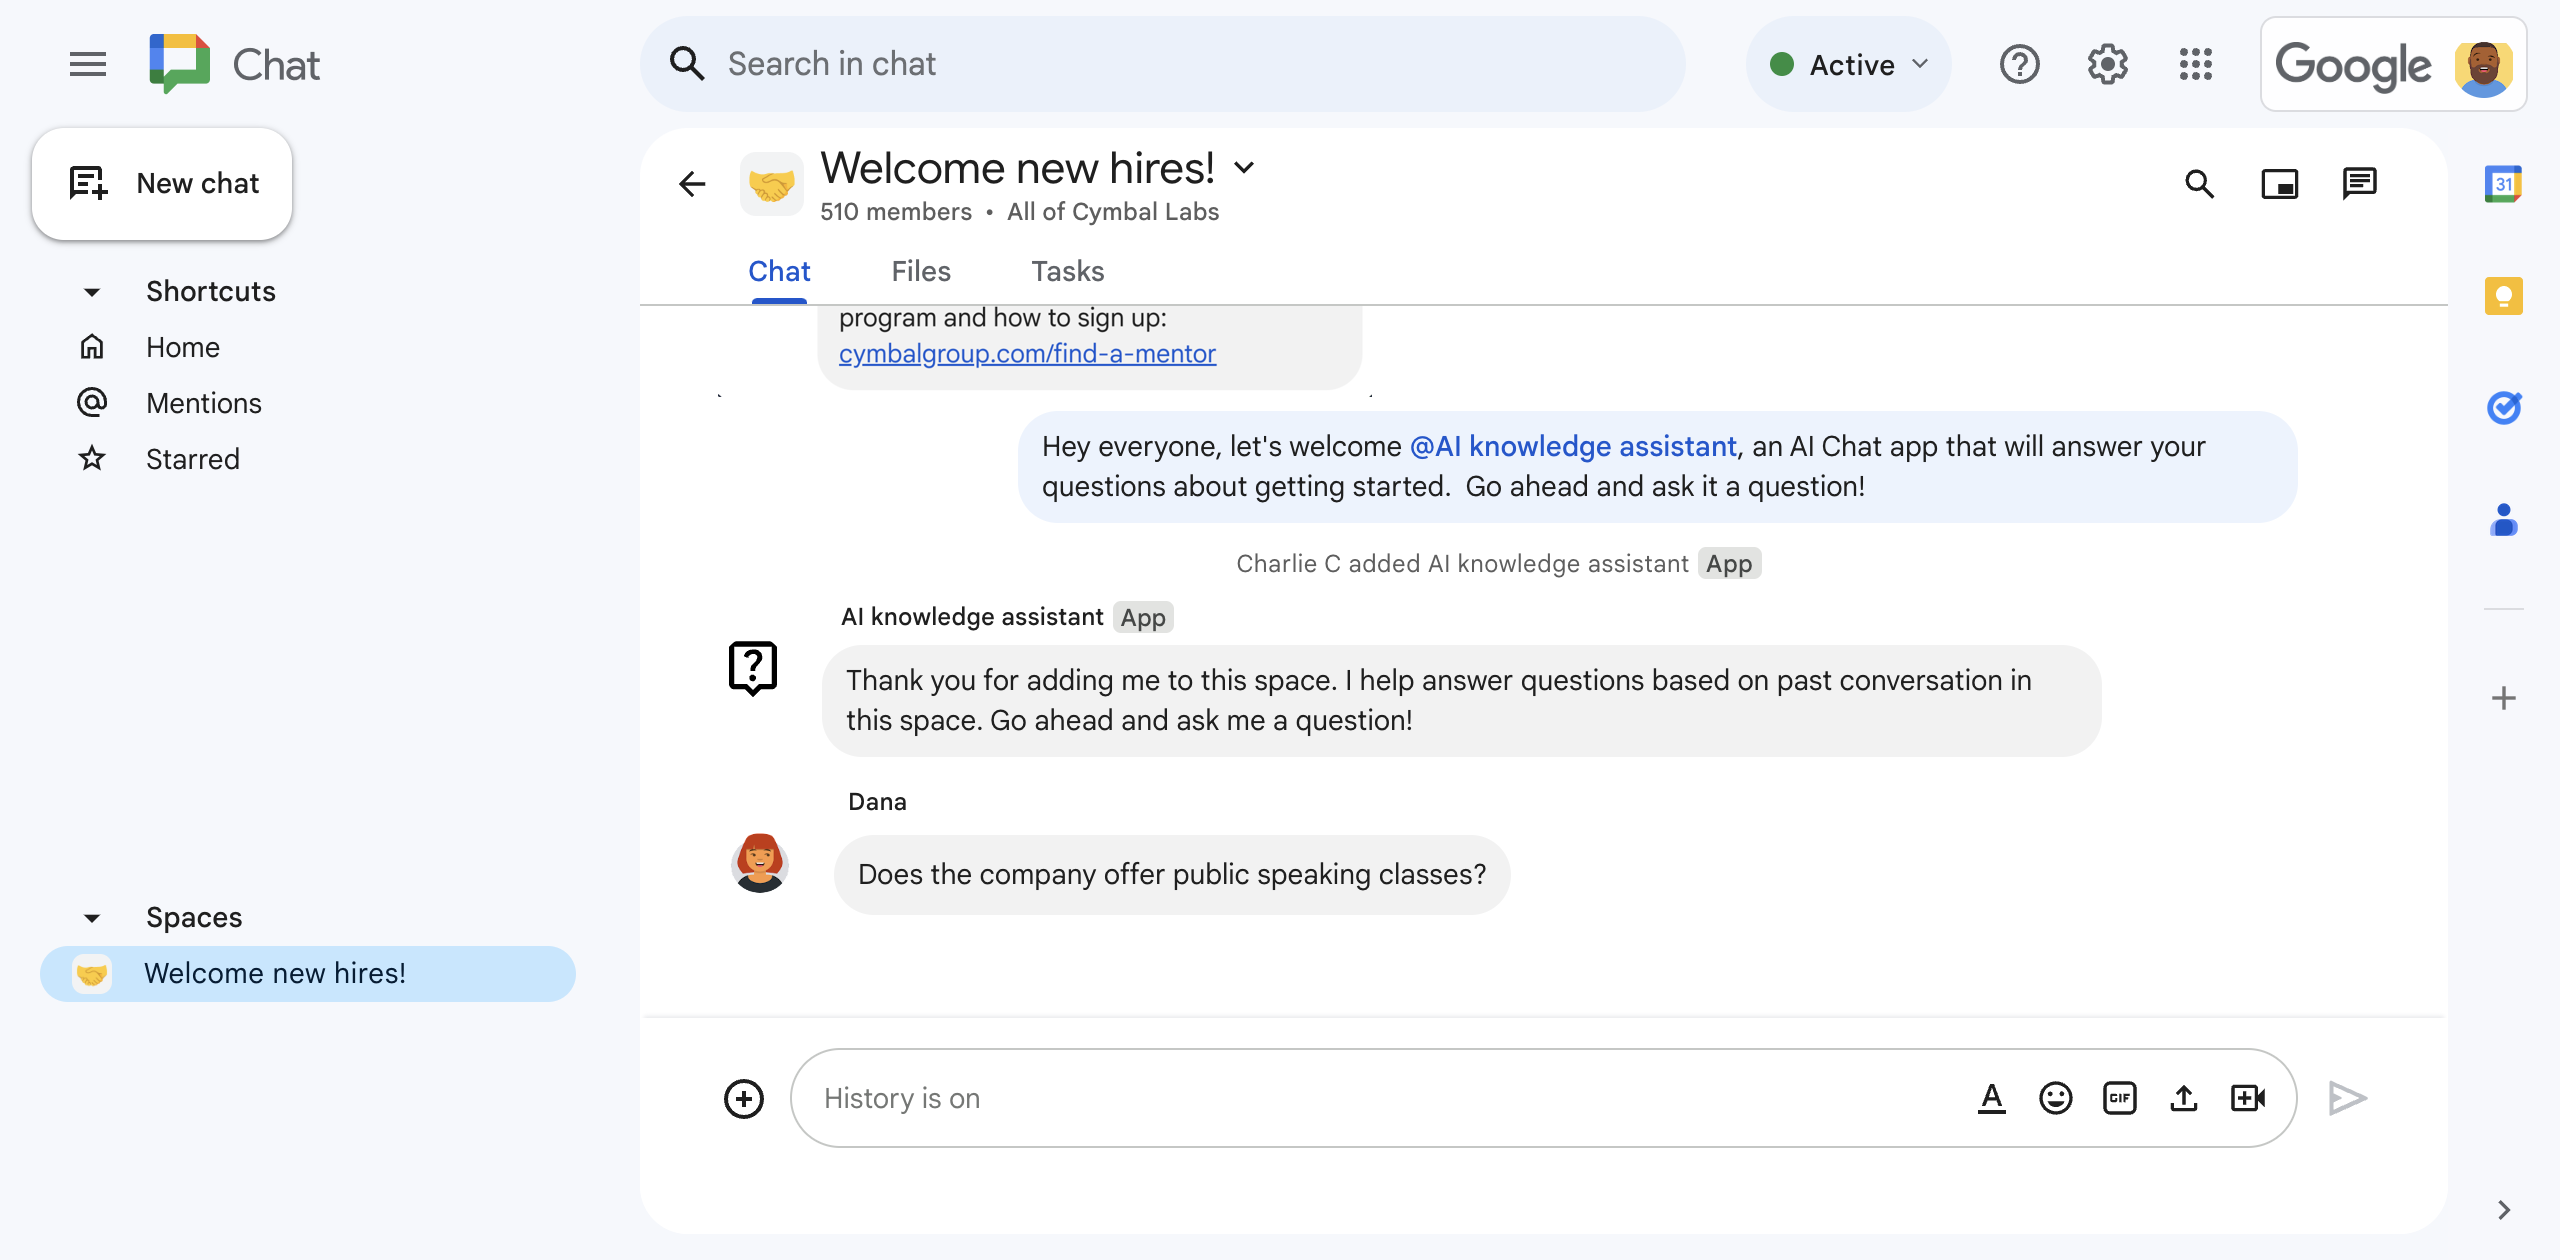Image resolution: width=2560 pixels, height=1260 pixels.
Task: Click the Tasks menu item
Action: click(x=1066, y=271)
